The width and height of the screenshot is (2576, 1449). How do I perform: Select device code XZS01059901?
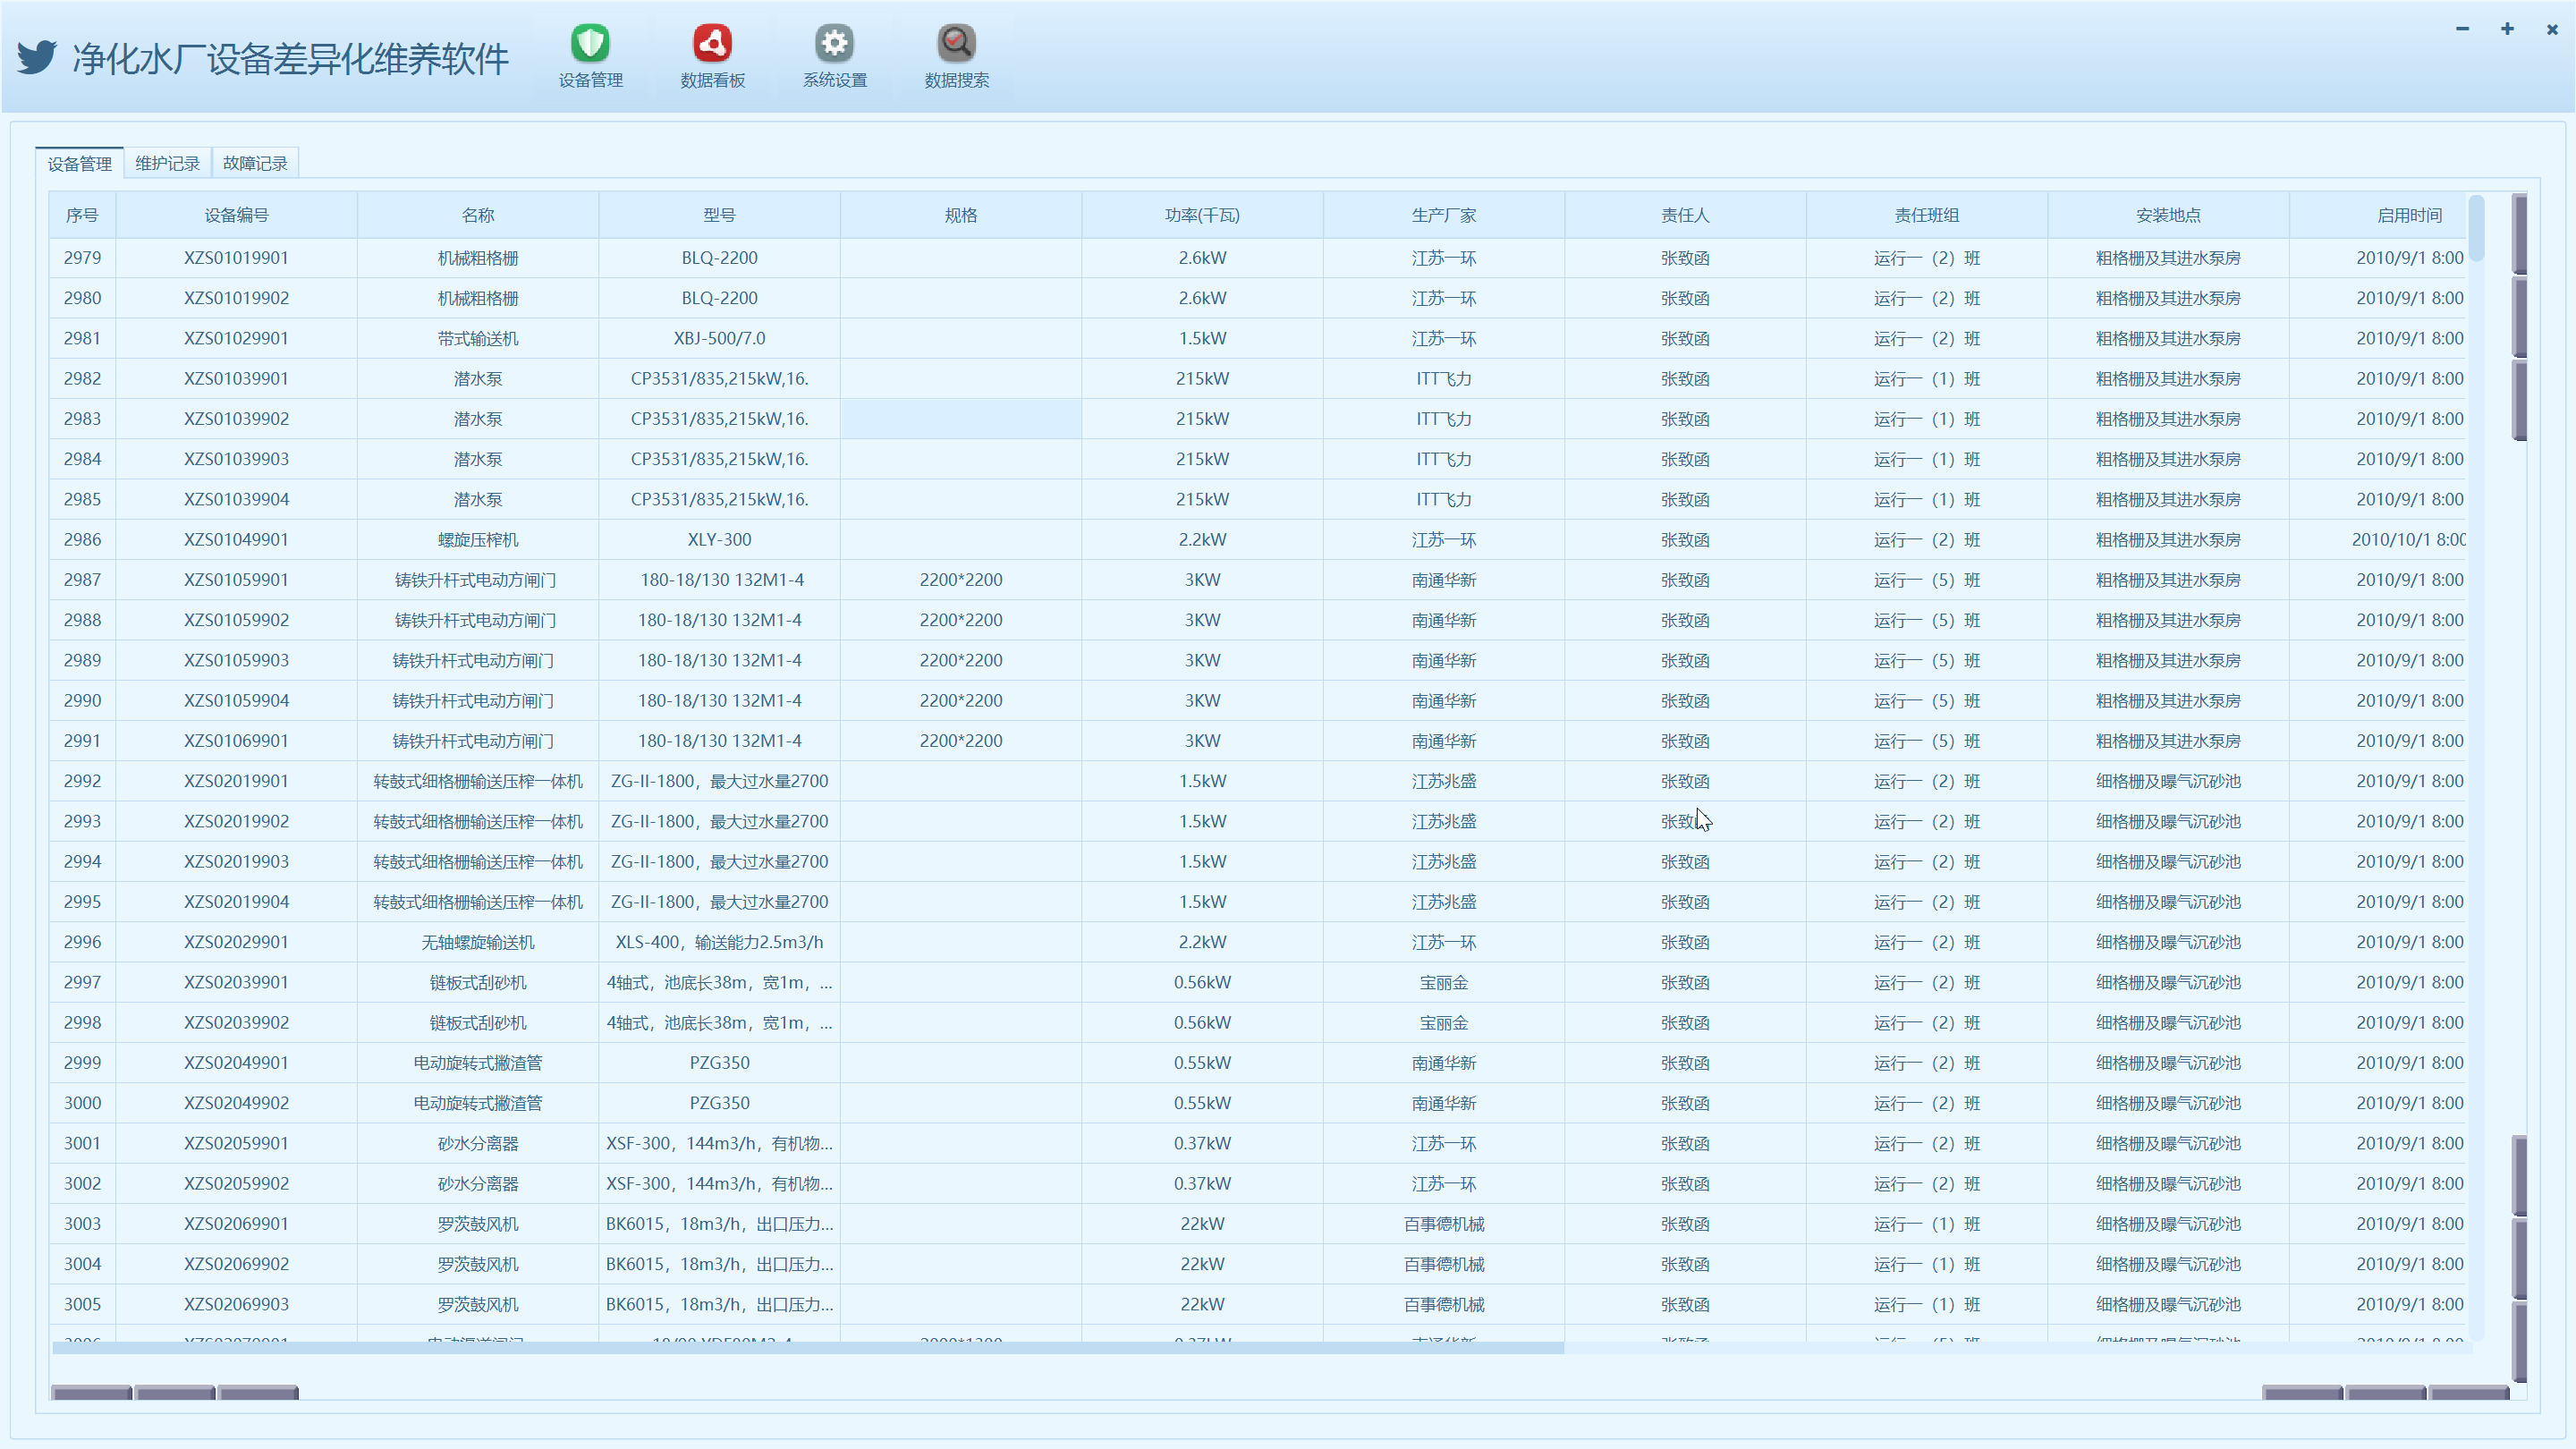coord(236,580)
